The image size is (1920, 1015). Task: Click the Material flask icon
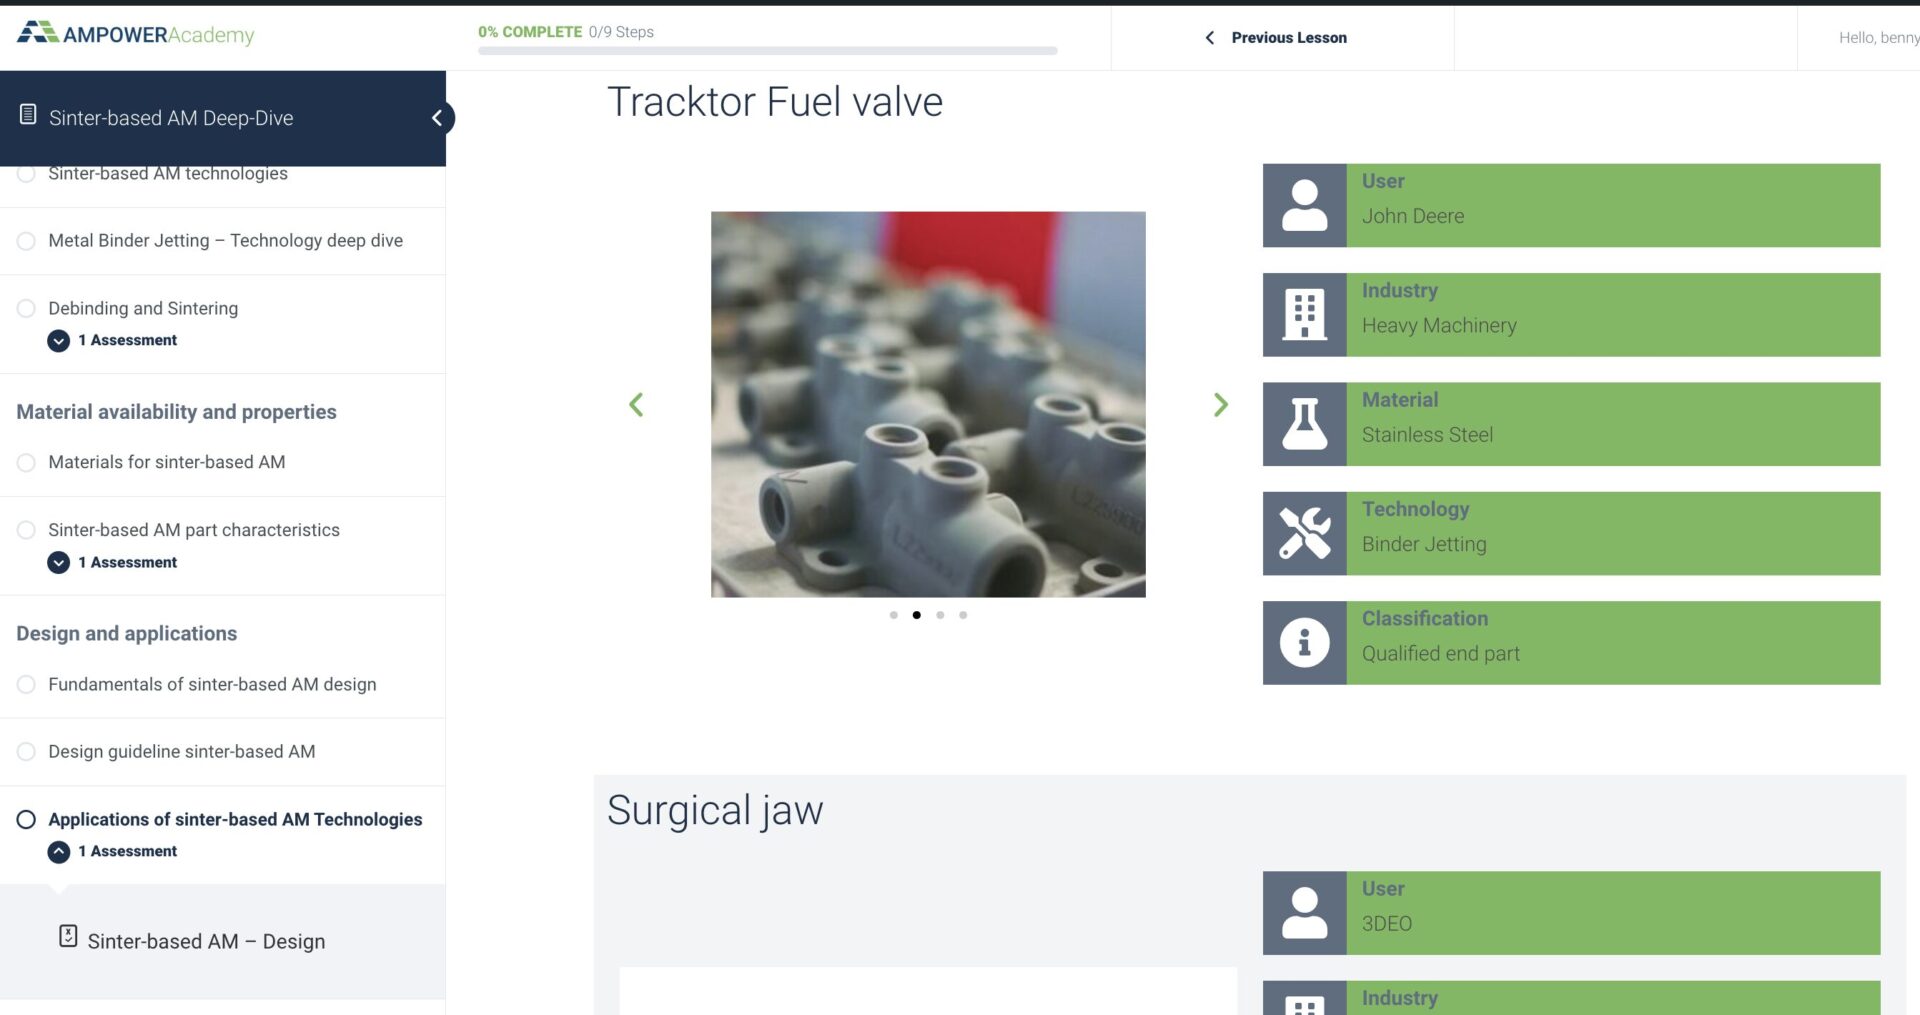coord(1304,424)
